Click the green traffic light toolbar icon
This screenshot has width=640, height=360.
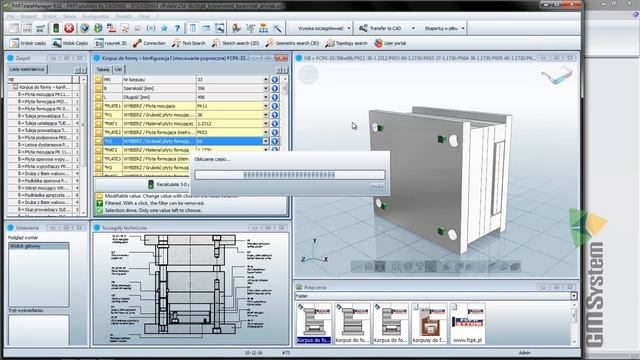[56, 28]
